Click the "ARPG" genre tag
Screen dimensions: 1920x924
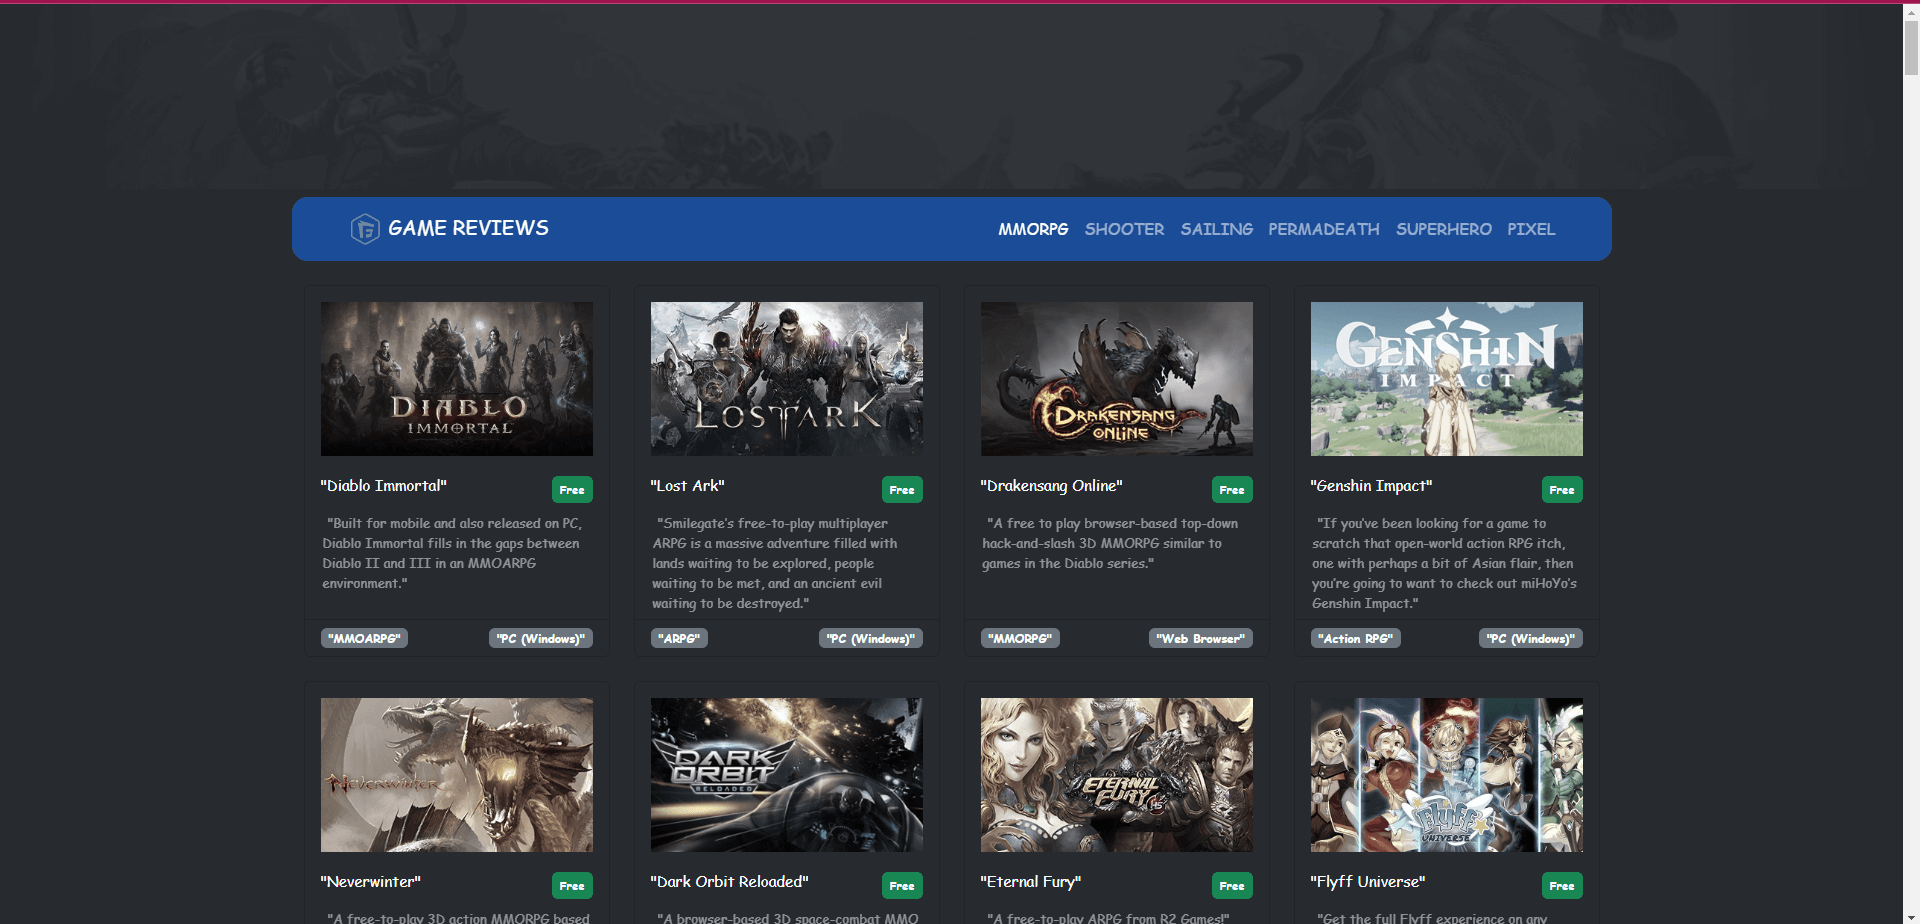(x=679, y=638)
